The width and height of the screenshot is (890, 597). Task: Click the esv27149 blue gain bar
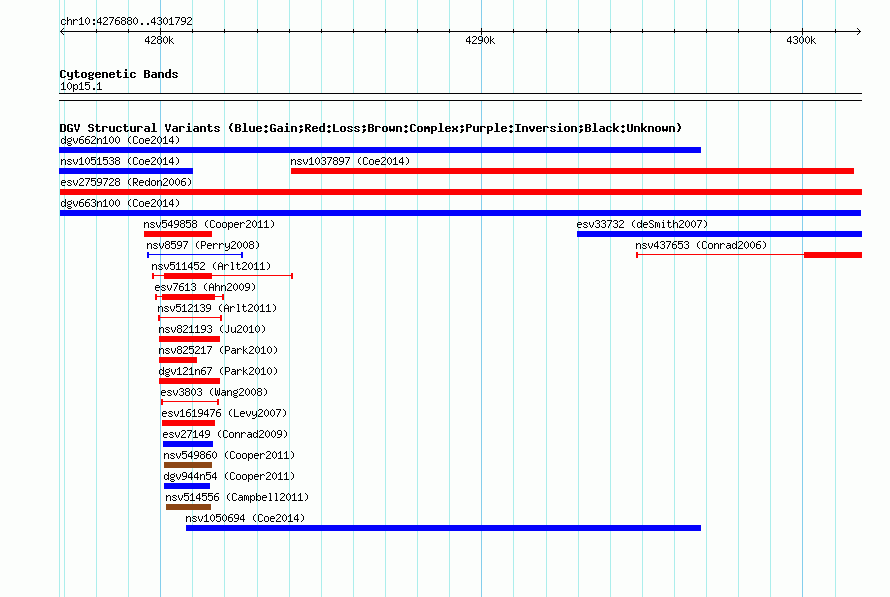click(188, 444)
